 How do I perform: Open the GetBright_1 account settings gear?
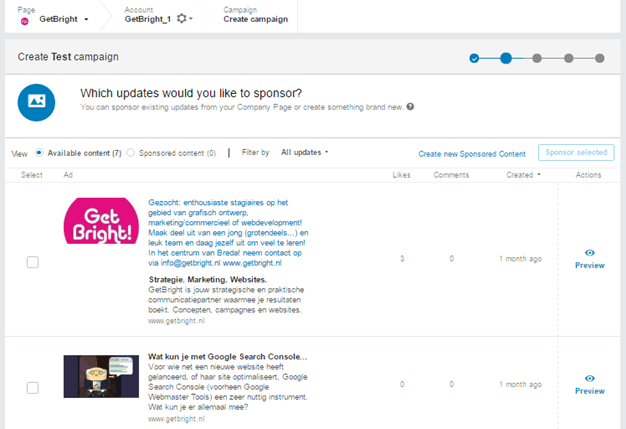coord(182,18)
